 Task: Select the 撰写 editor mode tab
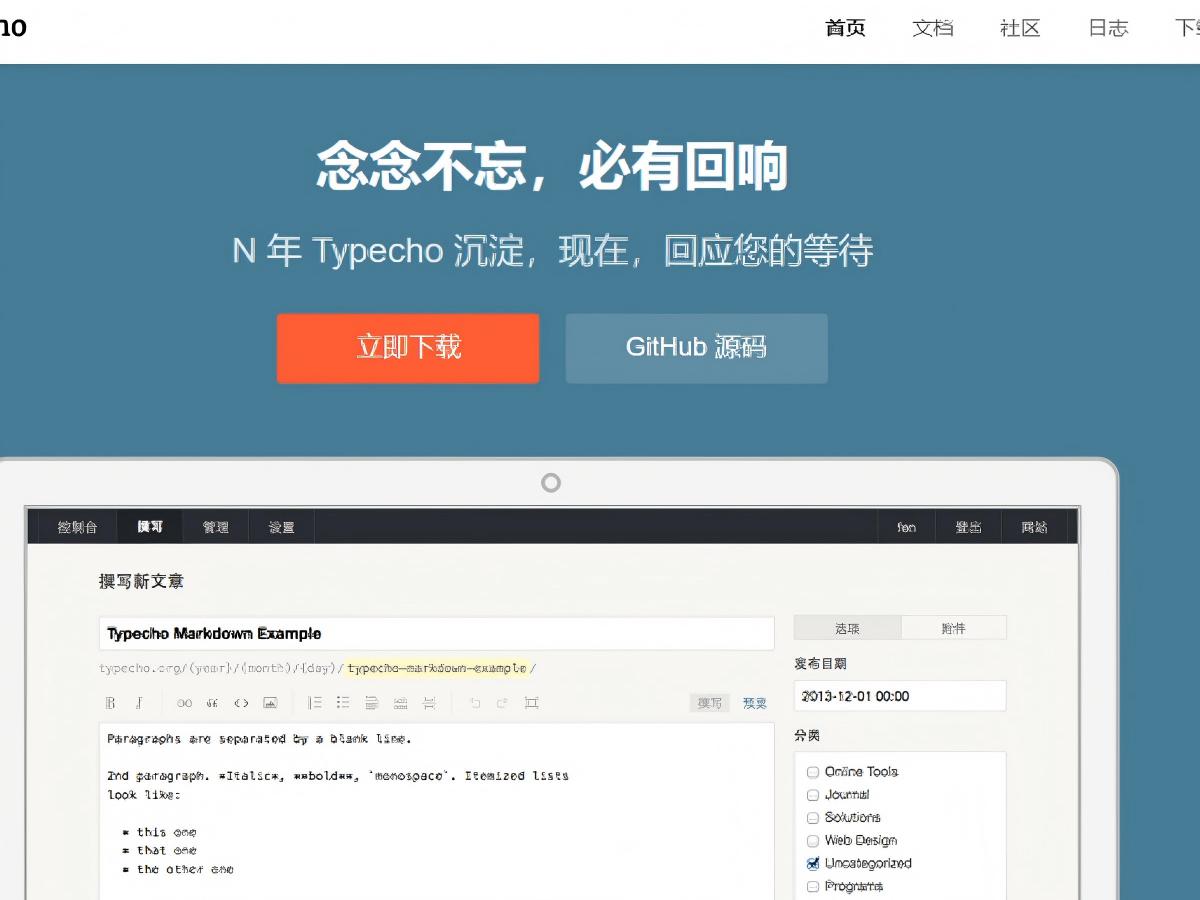[710, 703]
